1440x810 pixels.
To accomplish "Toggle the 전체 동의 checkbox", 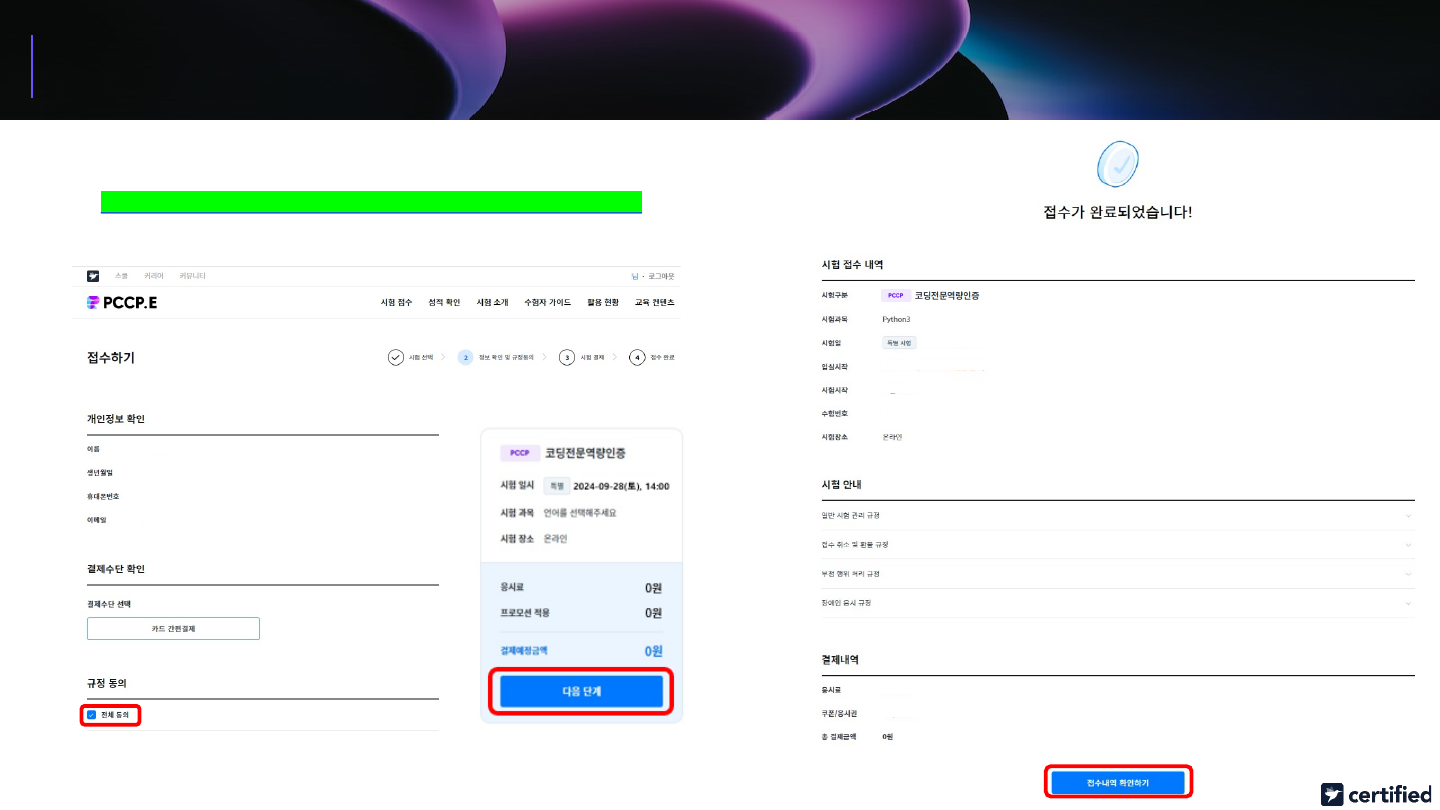I will (x=92, y=715).
